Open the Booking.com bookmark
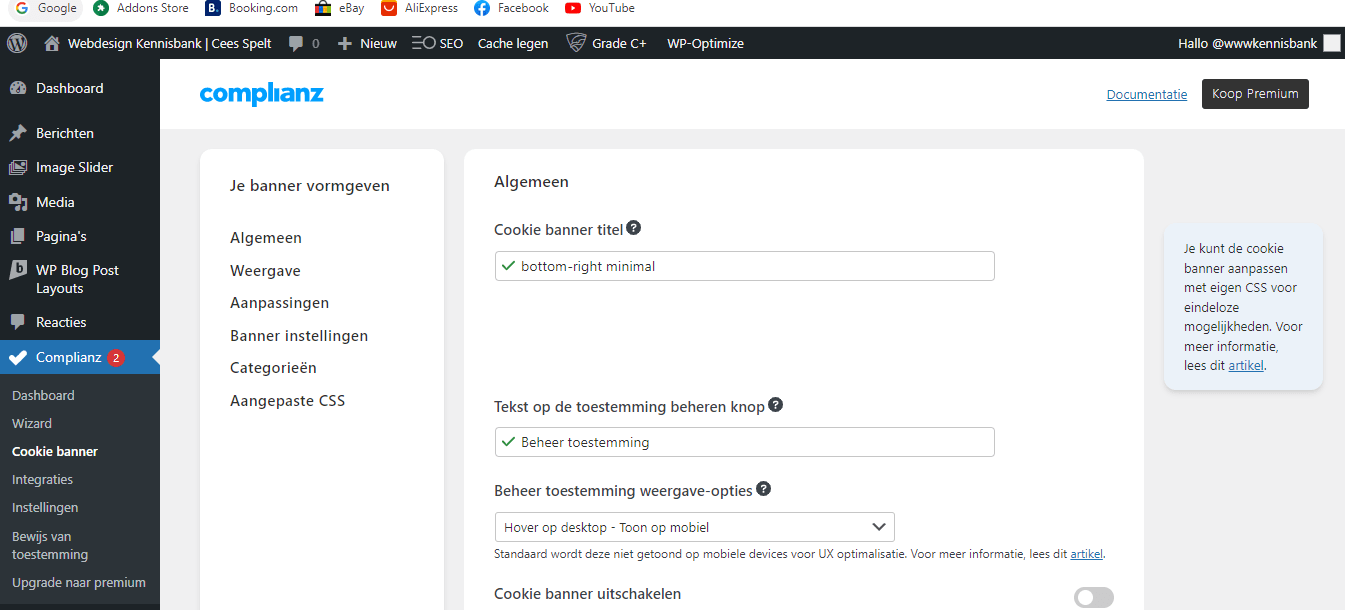The width and height of the screenshot is (1345, 610). click(x=251, y=8)
